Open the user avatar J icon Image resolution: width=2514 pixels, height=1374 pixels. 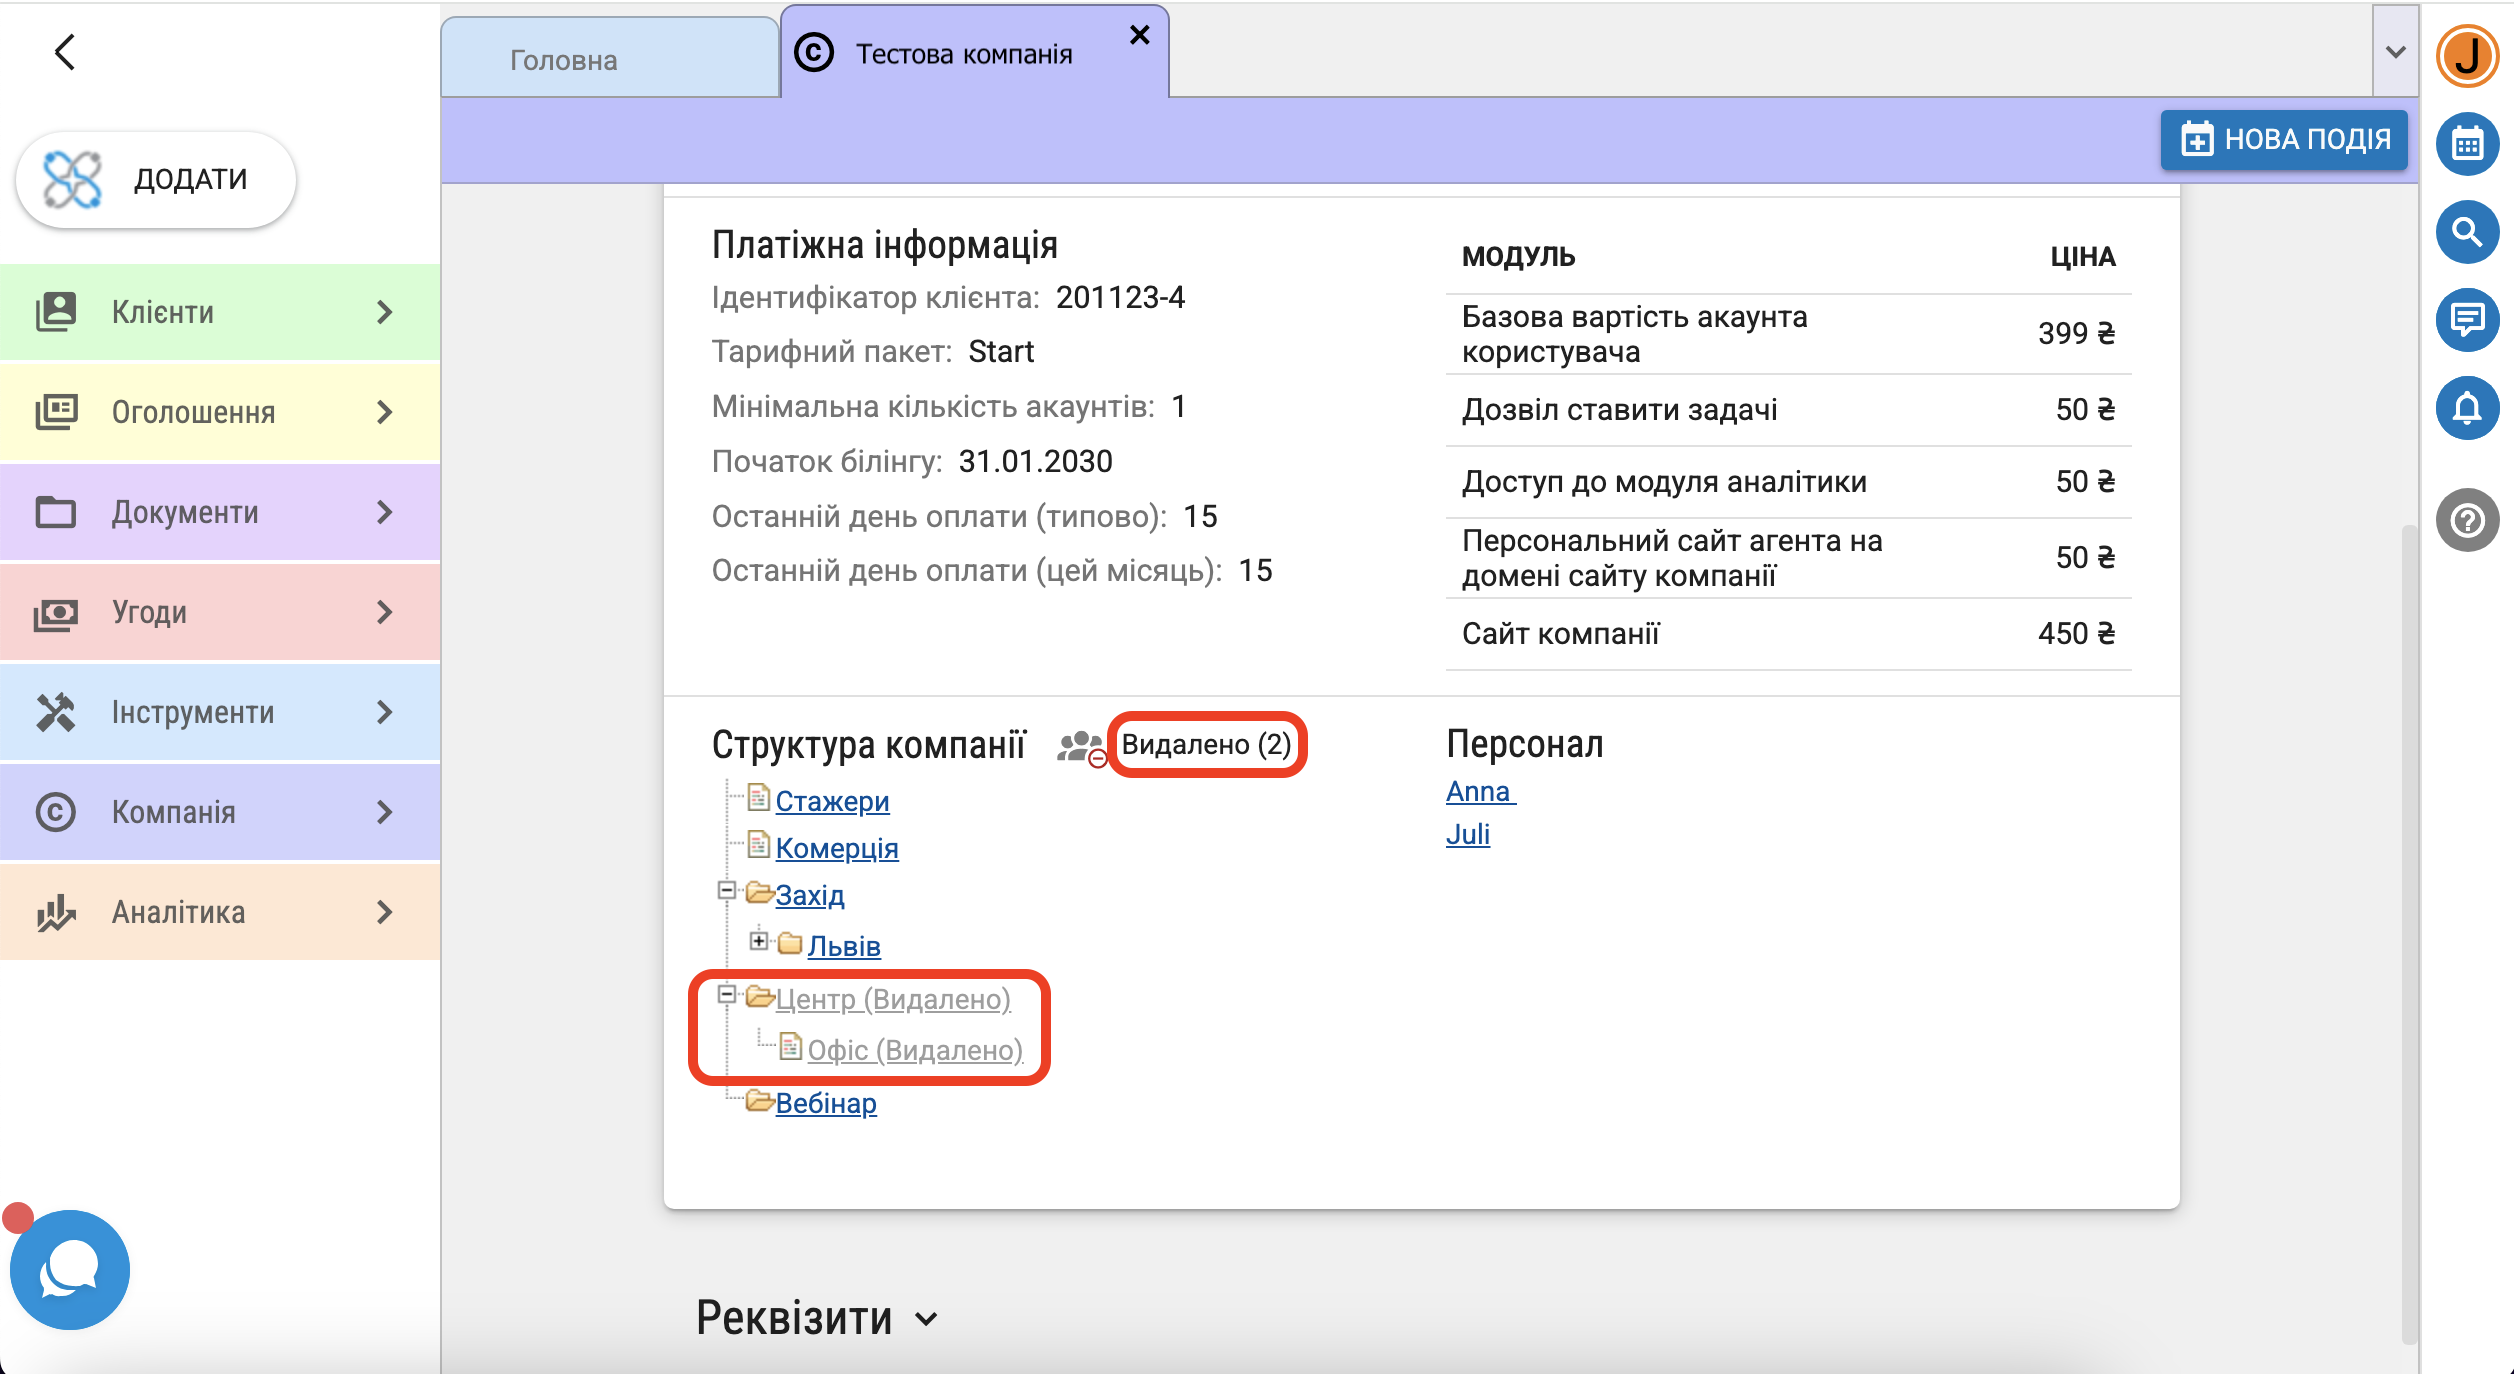point(2466,56)
